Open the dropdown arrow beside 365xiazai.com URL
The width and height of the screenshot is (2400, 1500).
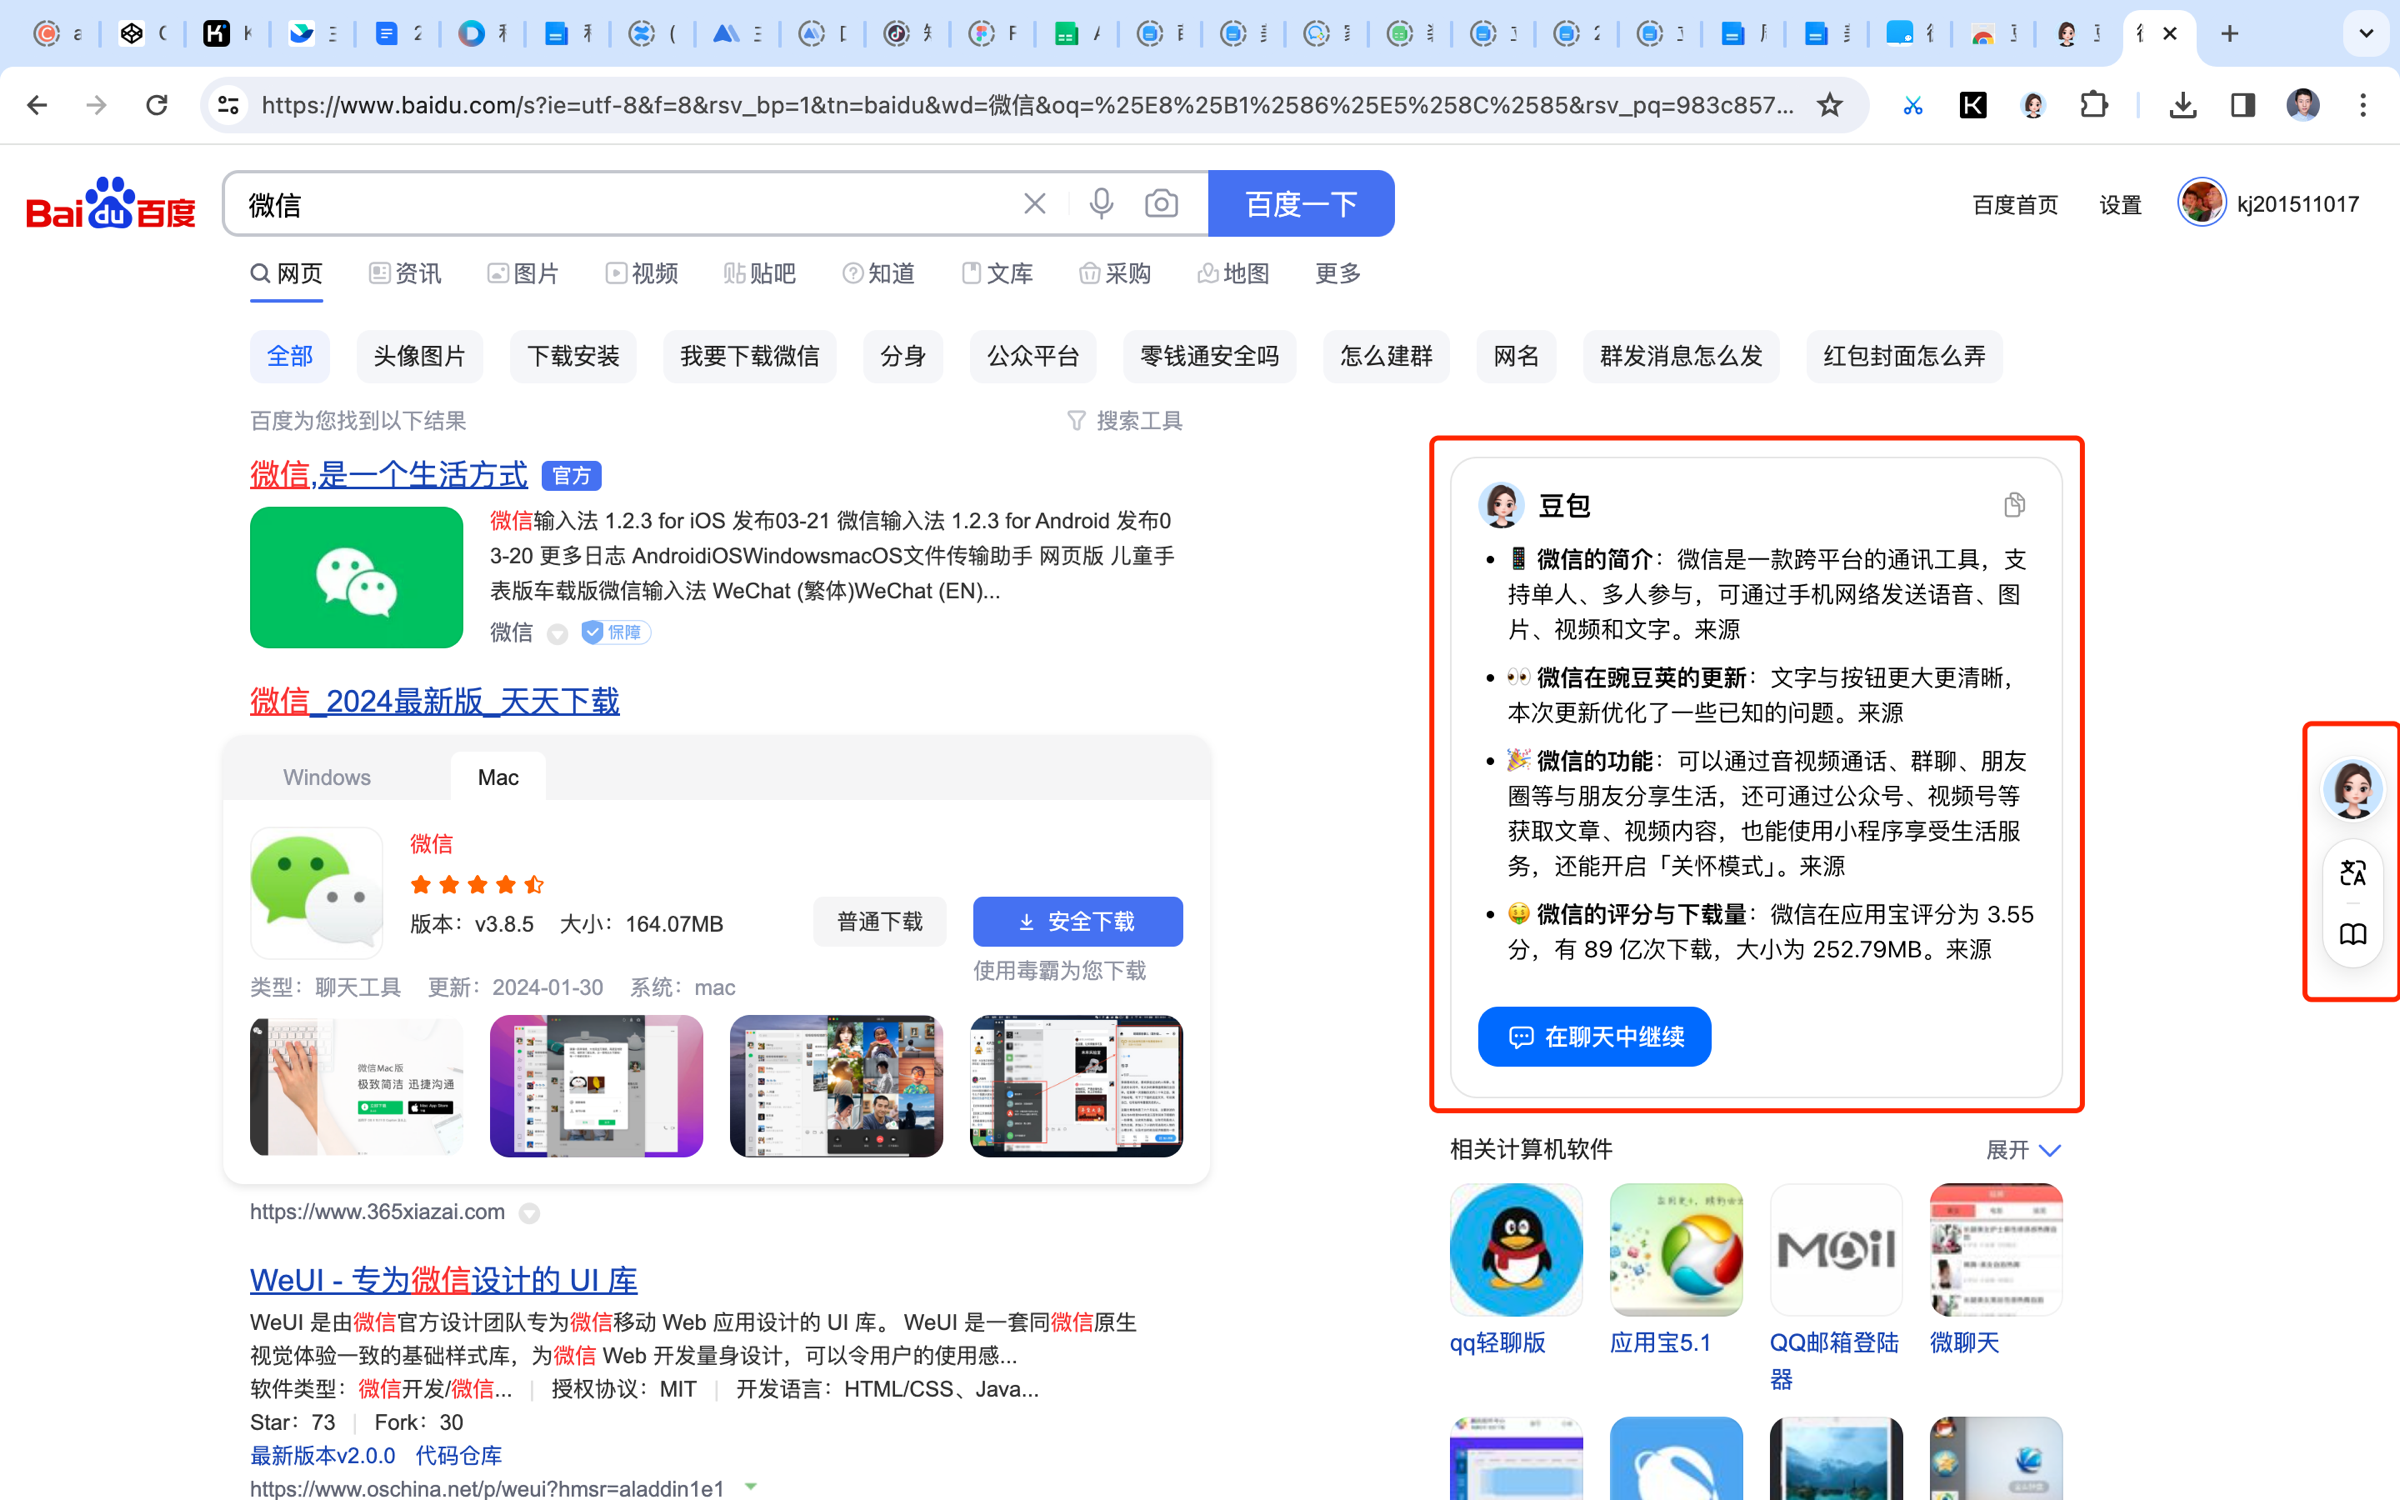(530, 1213)
